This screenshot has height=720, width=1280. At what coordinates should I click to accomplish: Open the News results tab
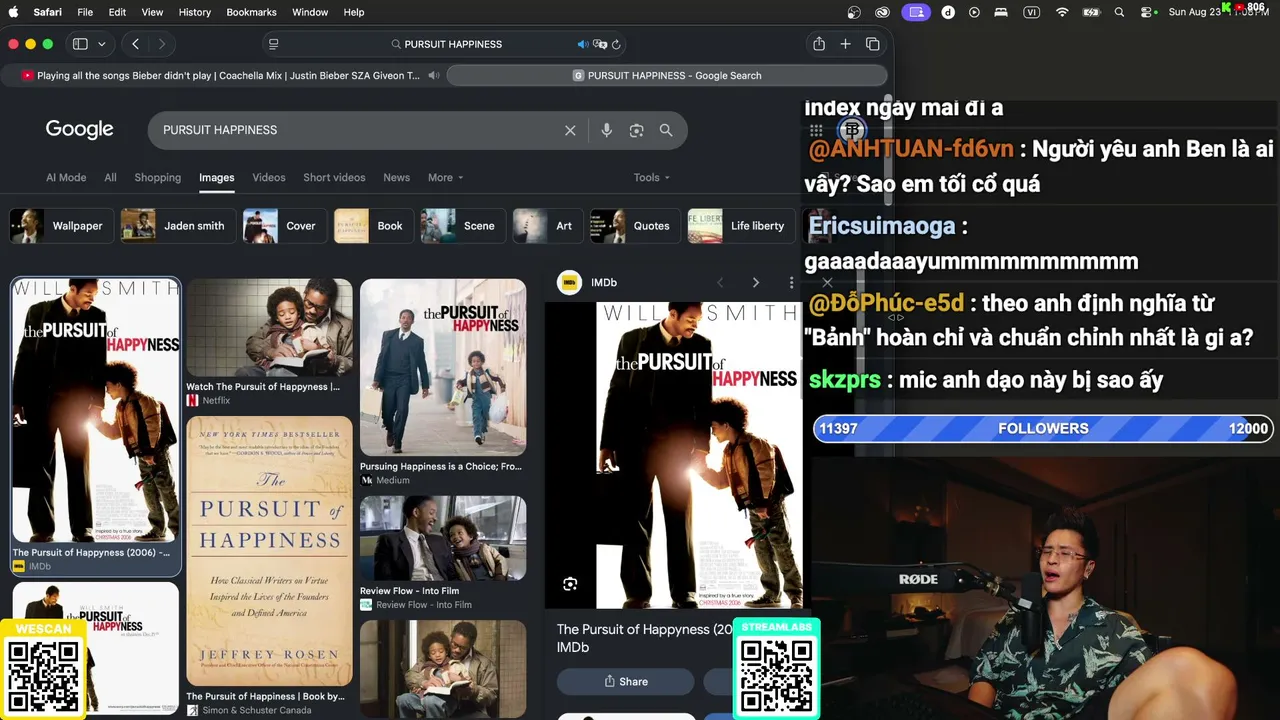coord(397,177)
